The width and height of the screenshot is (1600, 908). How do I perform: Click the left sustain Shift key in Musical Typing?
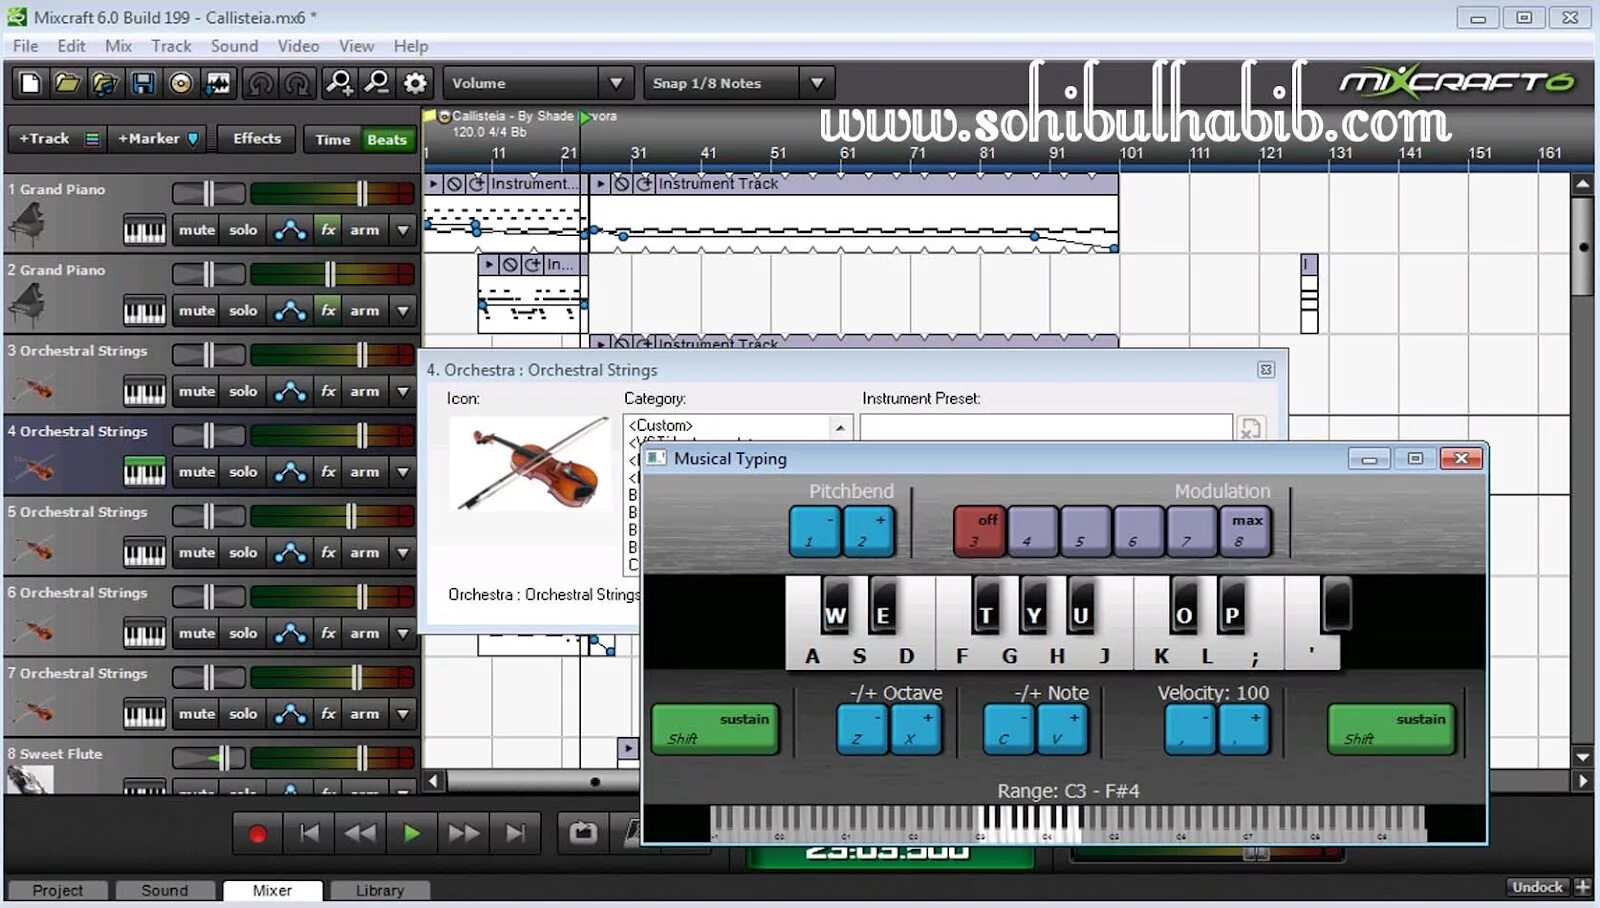coord(715,729)
